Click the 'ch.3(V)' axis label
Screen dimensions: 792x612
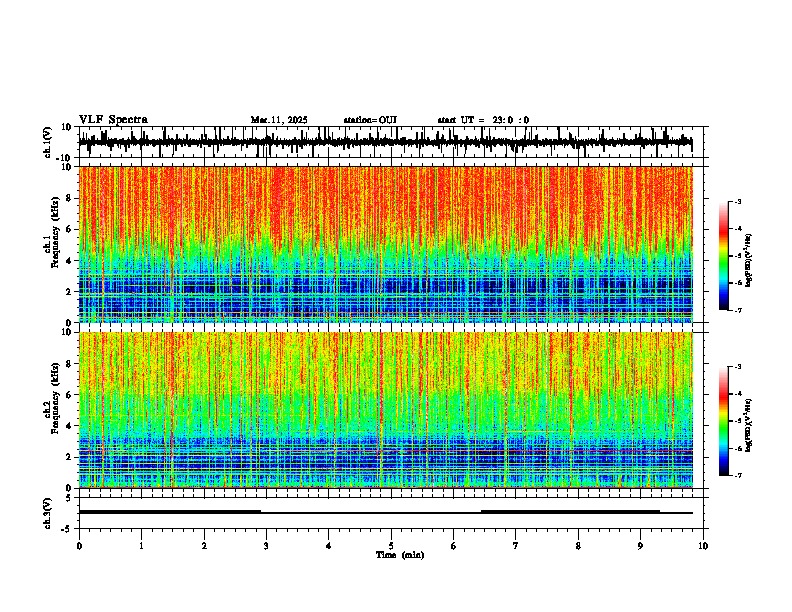pyautogui.click(x=48, y=514)
